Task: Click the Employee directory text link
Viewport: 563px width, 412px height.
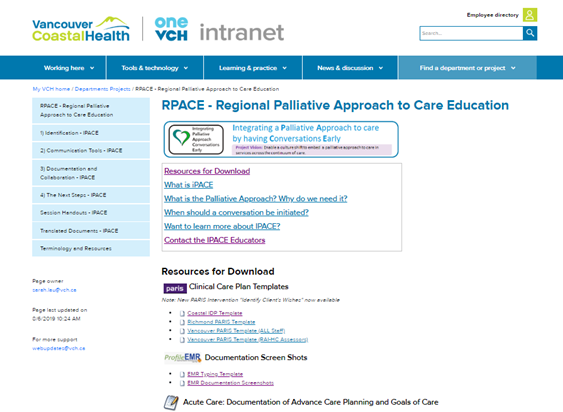Action: click(493, 15)
